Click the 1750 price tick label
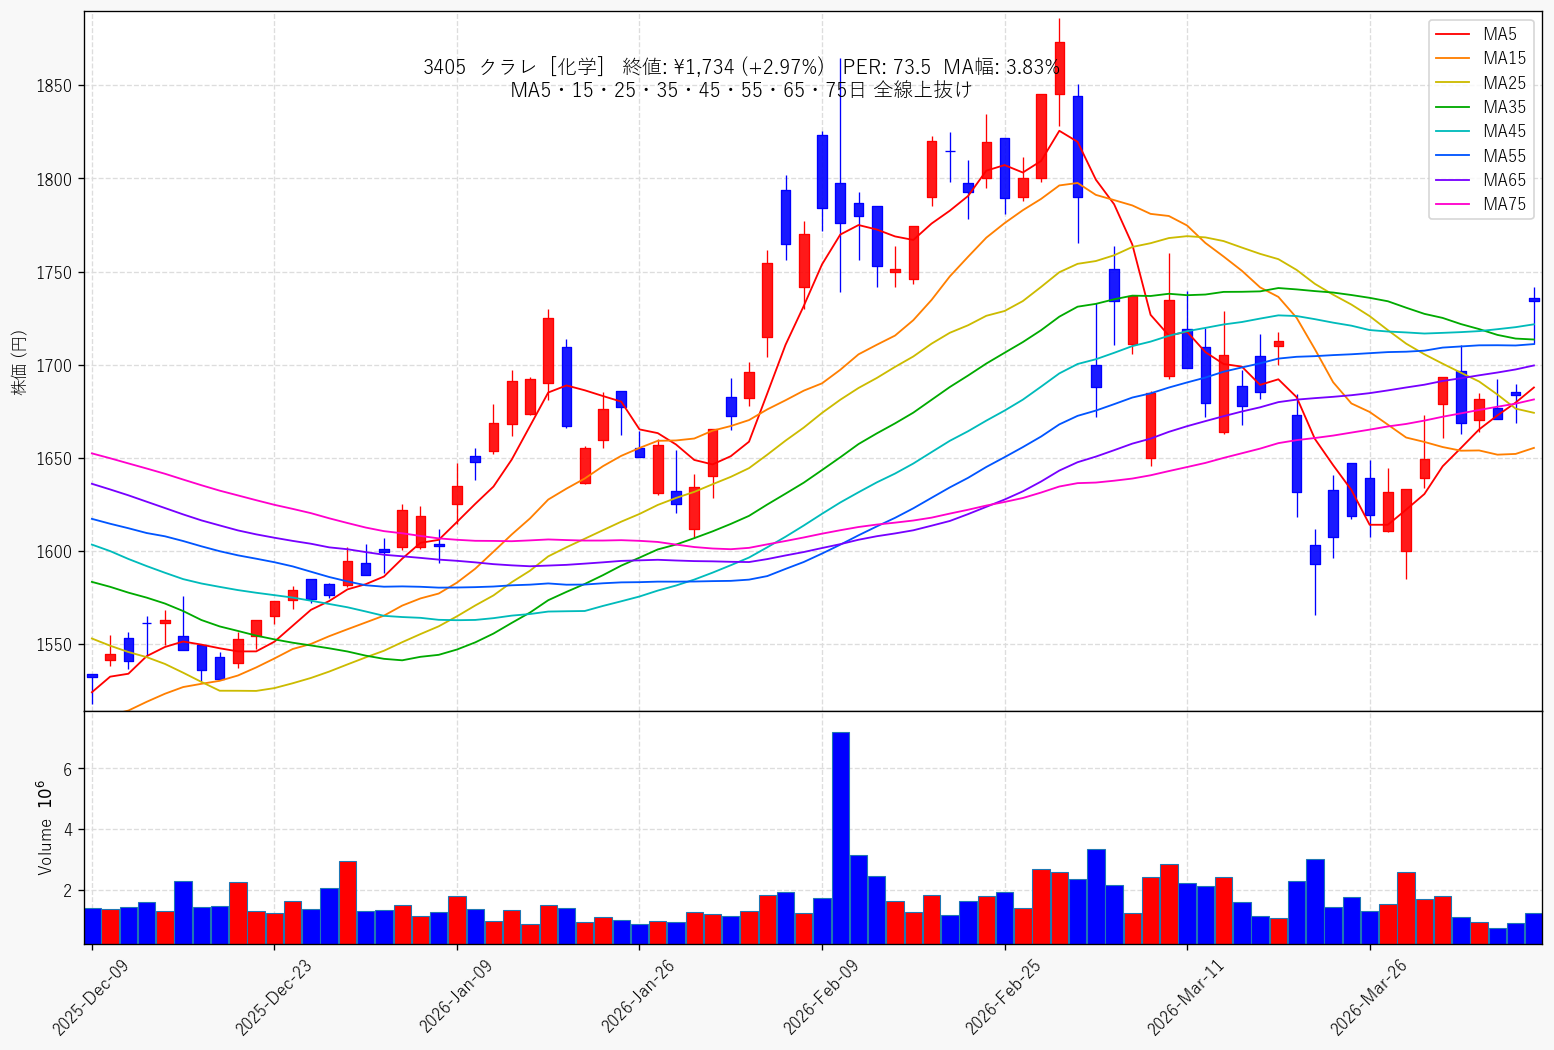The width and height of the screenshot is (1554, 1050). pos(53,272)
